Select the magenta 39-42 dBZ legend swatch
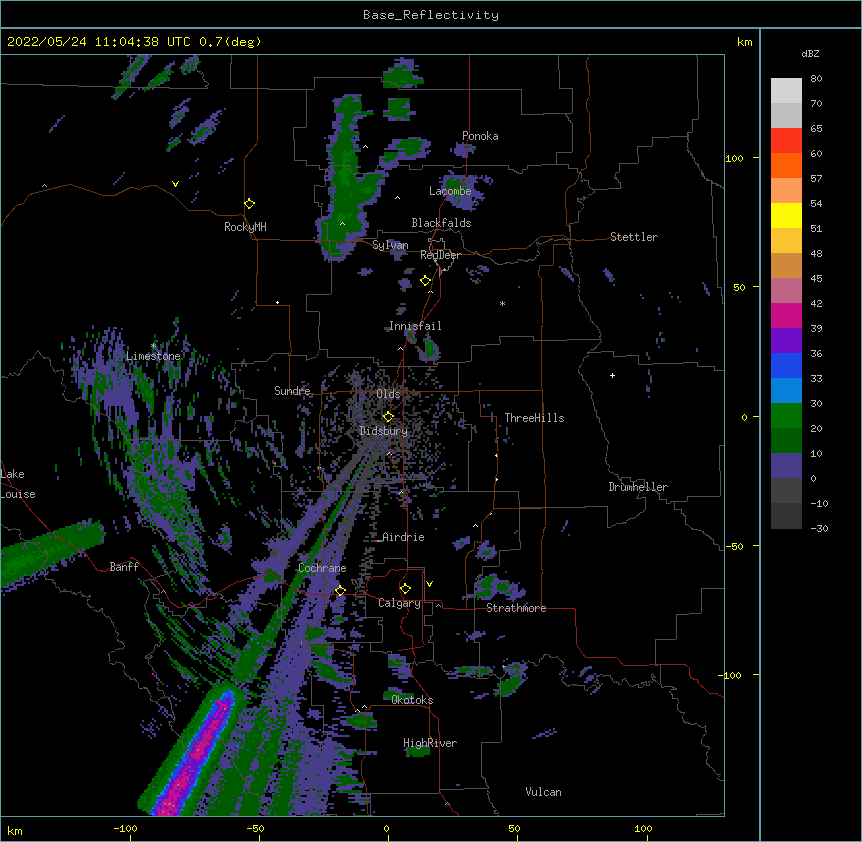 786,315
